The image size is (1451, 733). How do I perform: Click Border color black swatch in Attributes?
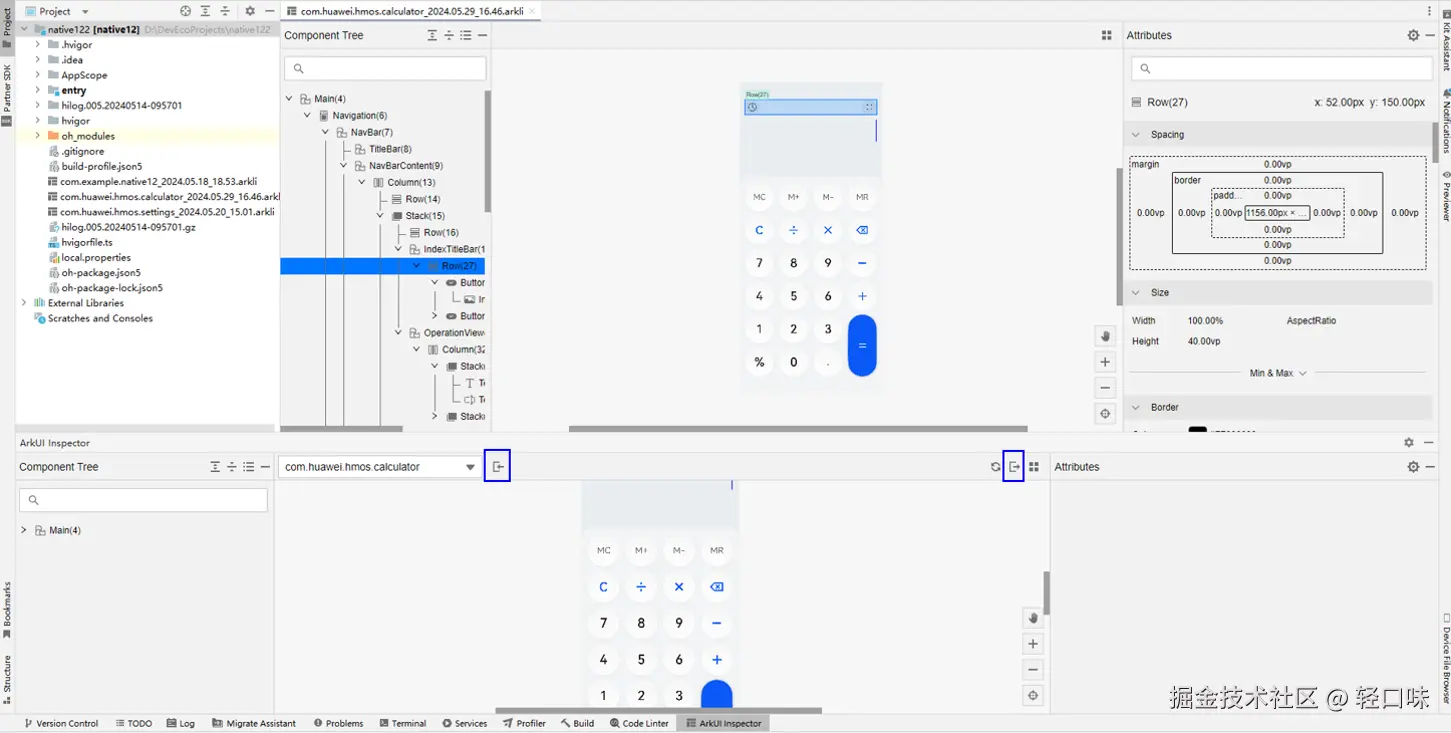[x=1198, y=431]
